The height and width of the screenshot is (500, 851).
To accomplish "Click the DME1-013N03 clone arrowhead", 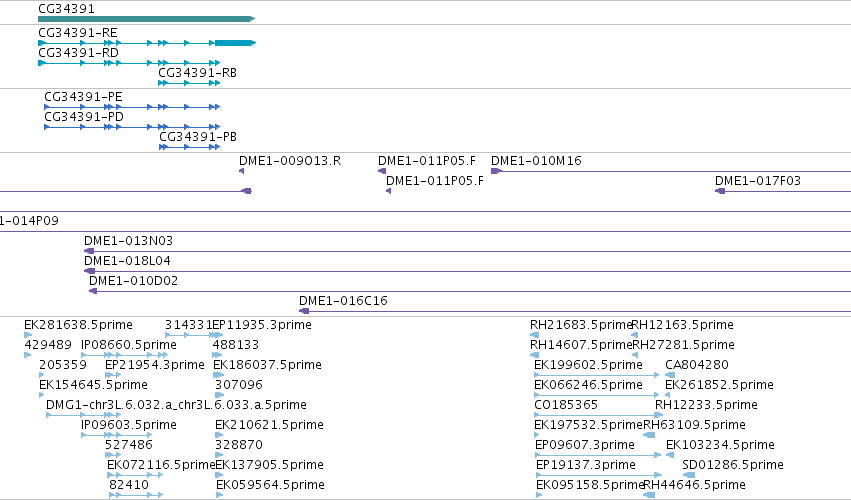I will pyautogui.click(x=89, y=251).
